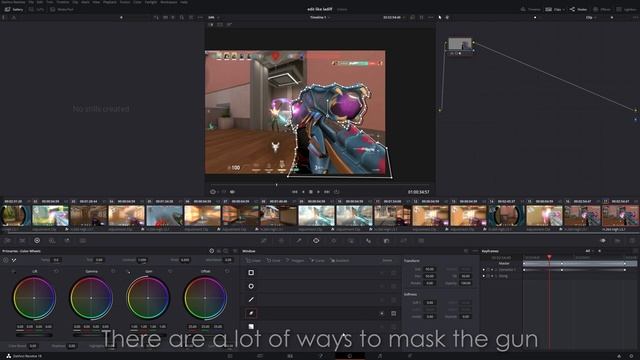Switch to the Edit page tab

pyautogui.click(x=290, y=356)
